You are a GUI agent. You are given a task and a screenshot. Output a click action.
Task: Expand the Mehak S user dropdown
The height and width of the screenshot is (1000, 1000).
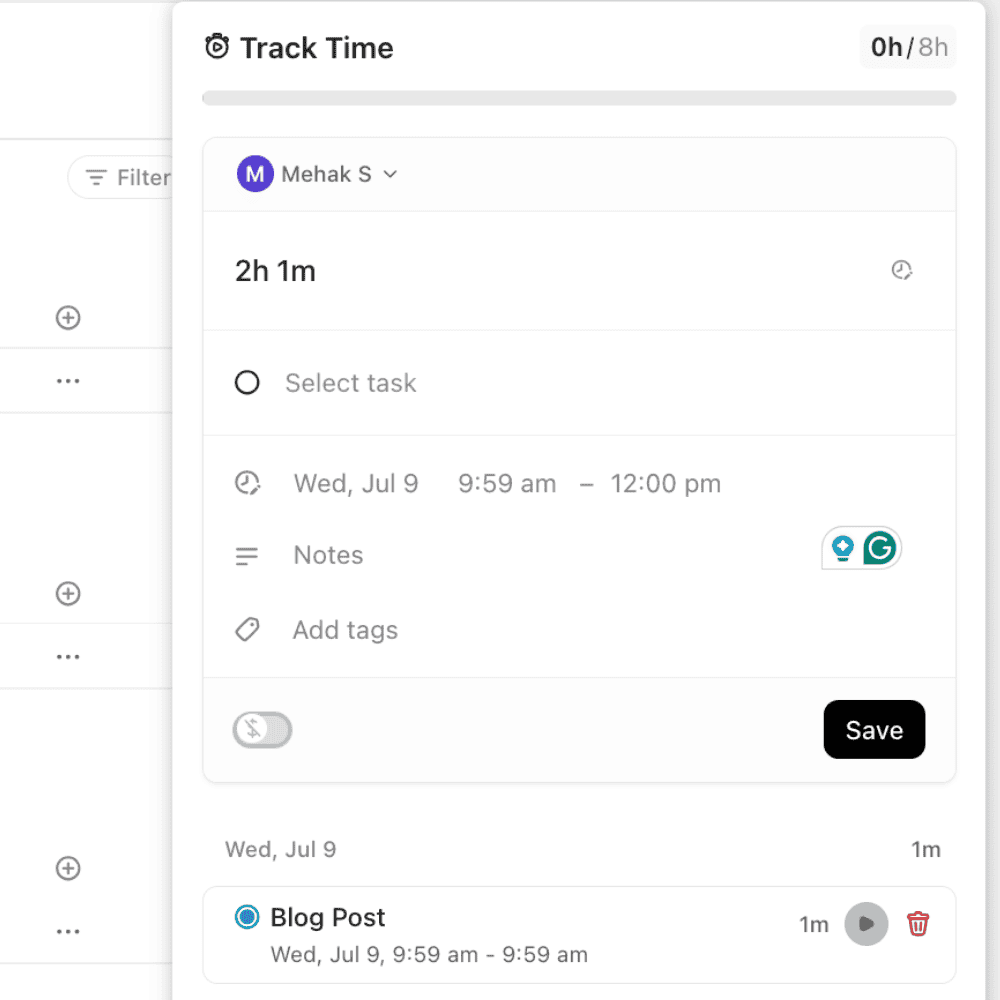[x=390, y=174]
